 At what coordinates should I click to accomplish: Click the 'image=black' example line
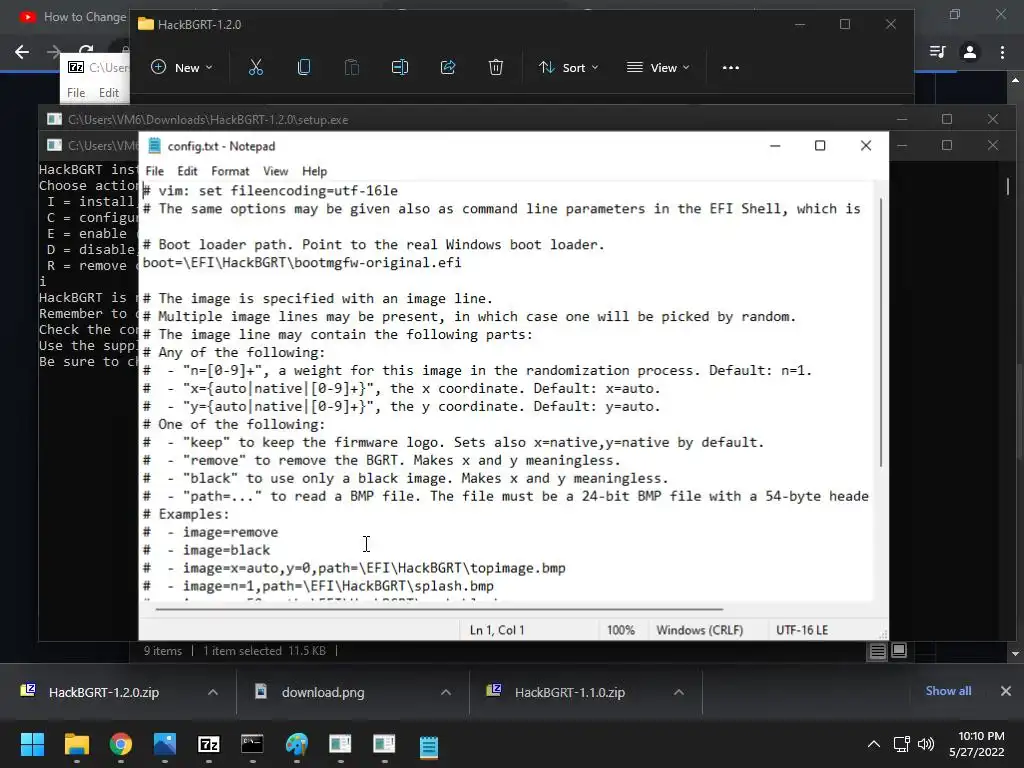pyautogui.click(x=206, y=550)
